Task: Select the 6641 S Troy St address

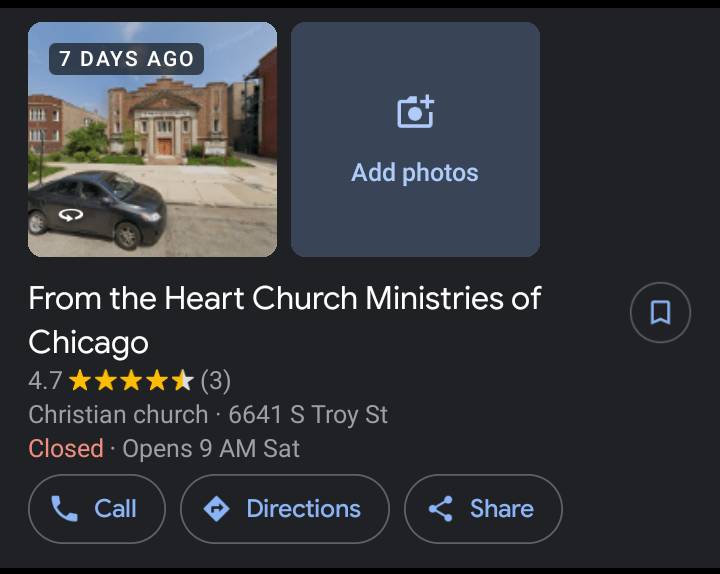Action: click(308, 415)
